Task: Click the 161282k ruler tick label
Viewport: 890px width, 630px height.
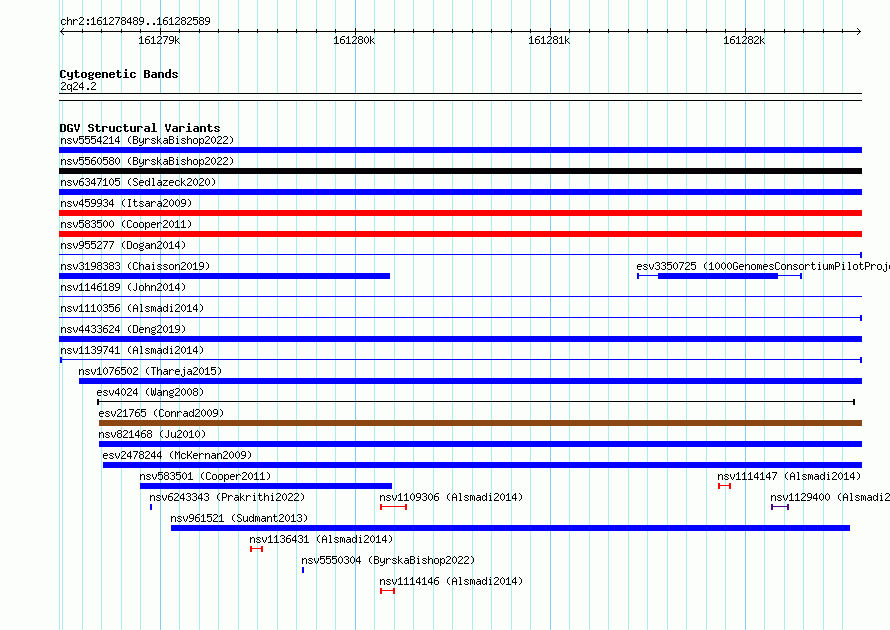Action: 744,40
